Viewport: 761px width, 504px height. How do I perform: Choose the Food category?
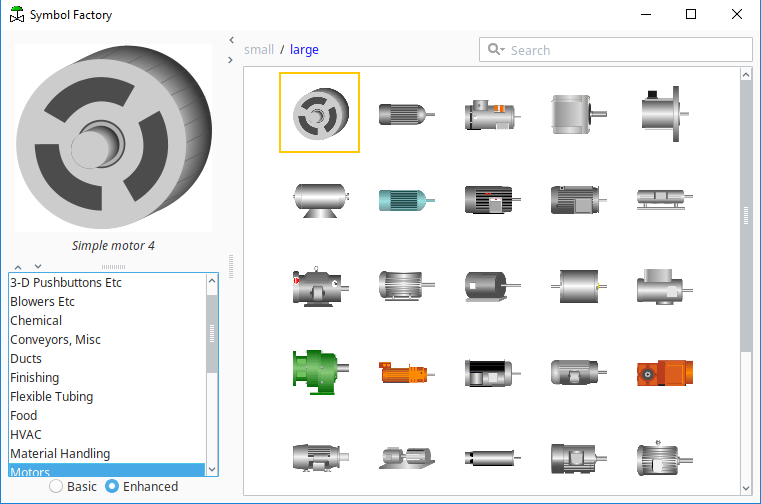107,415
